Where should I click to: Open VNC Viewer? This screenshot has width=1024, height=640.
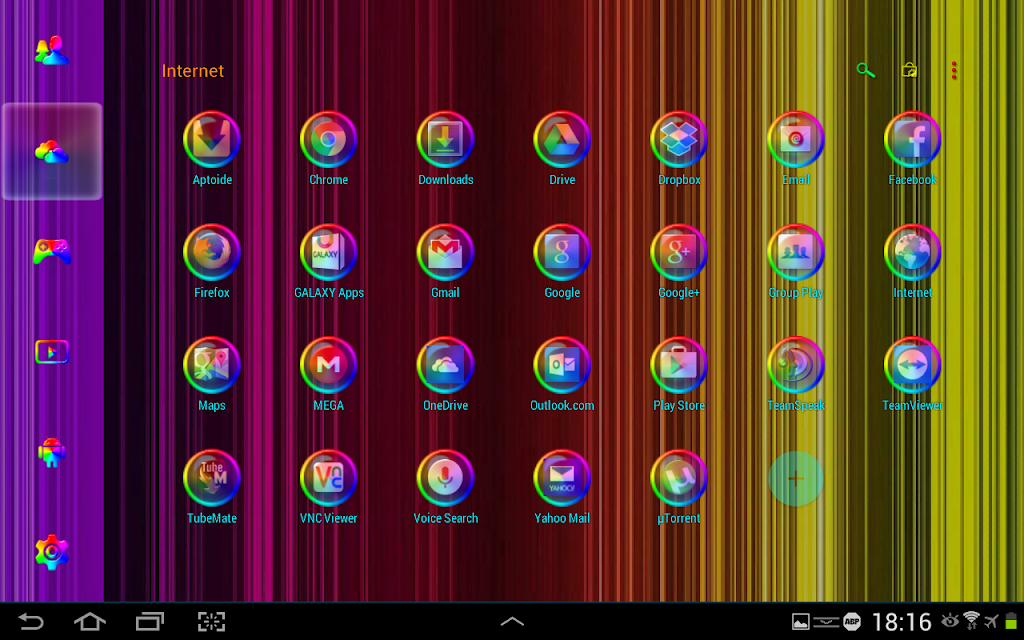(328, 479)
